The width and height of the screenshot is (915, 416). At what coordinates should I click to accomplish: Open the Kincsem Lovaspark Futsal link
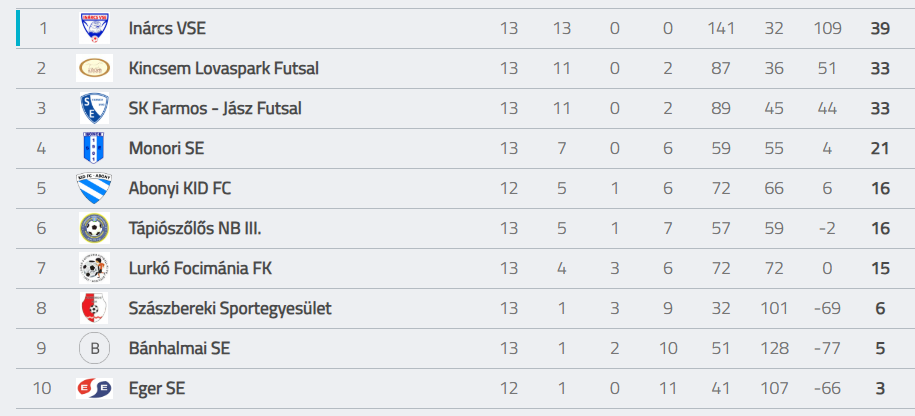tap(224, 69)
